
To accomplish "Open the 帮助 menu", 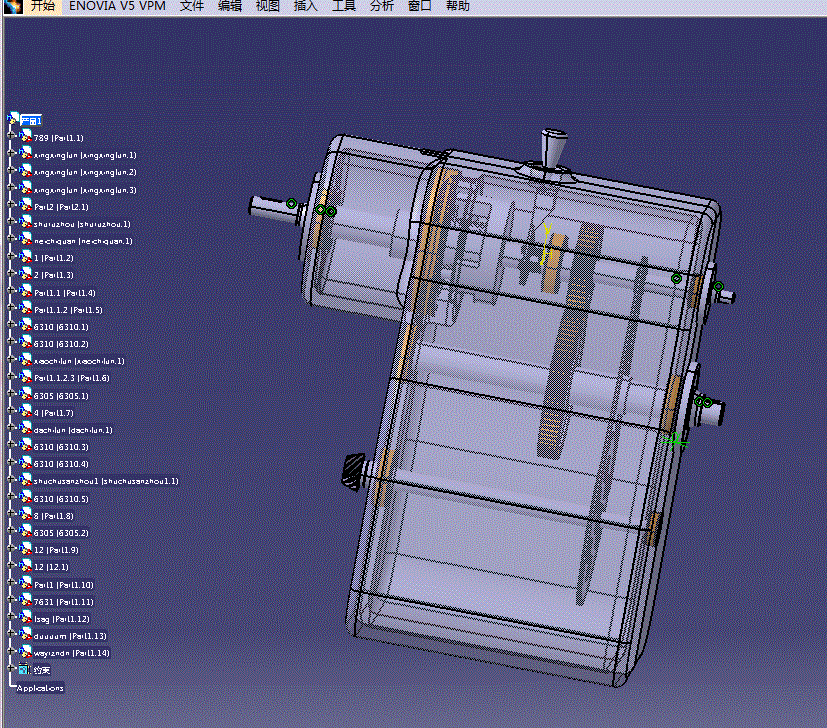I will (x=457, y=6).
